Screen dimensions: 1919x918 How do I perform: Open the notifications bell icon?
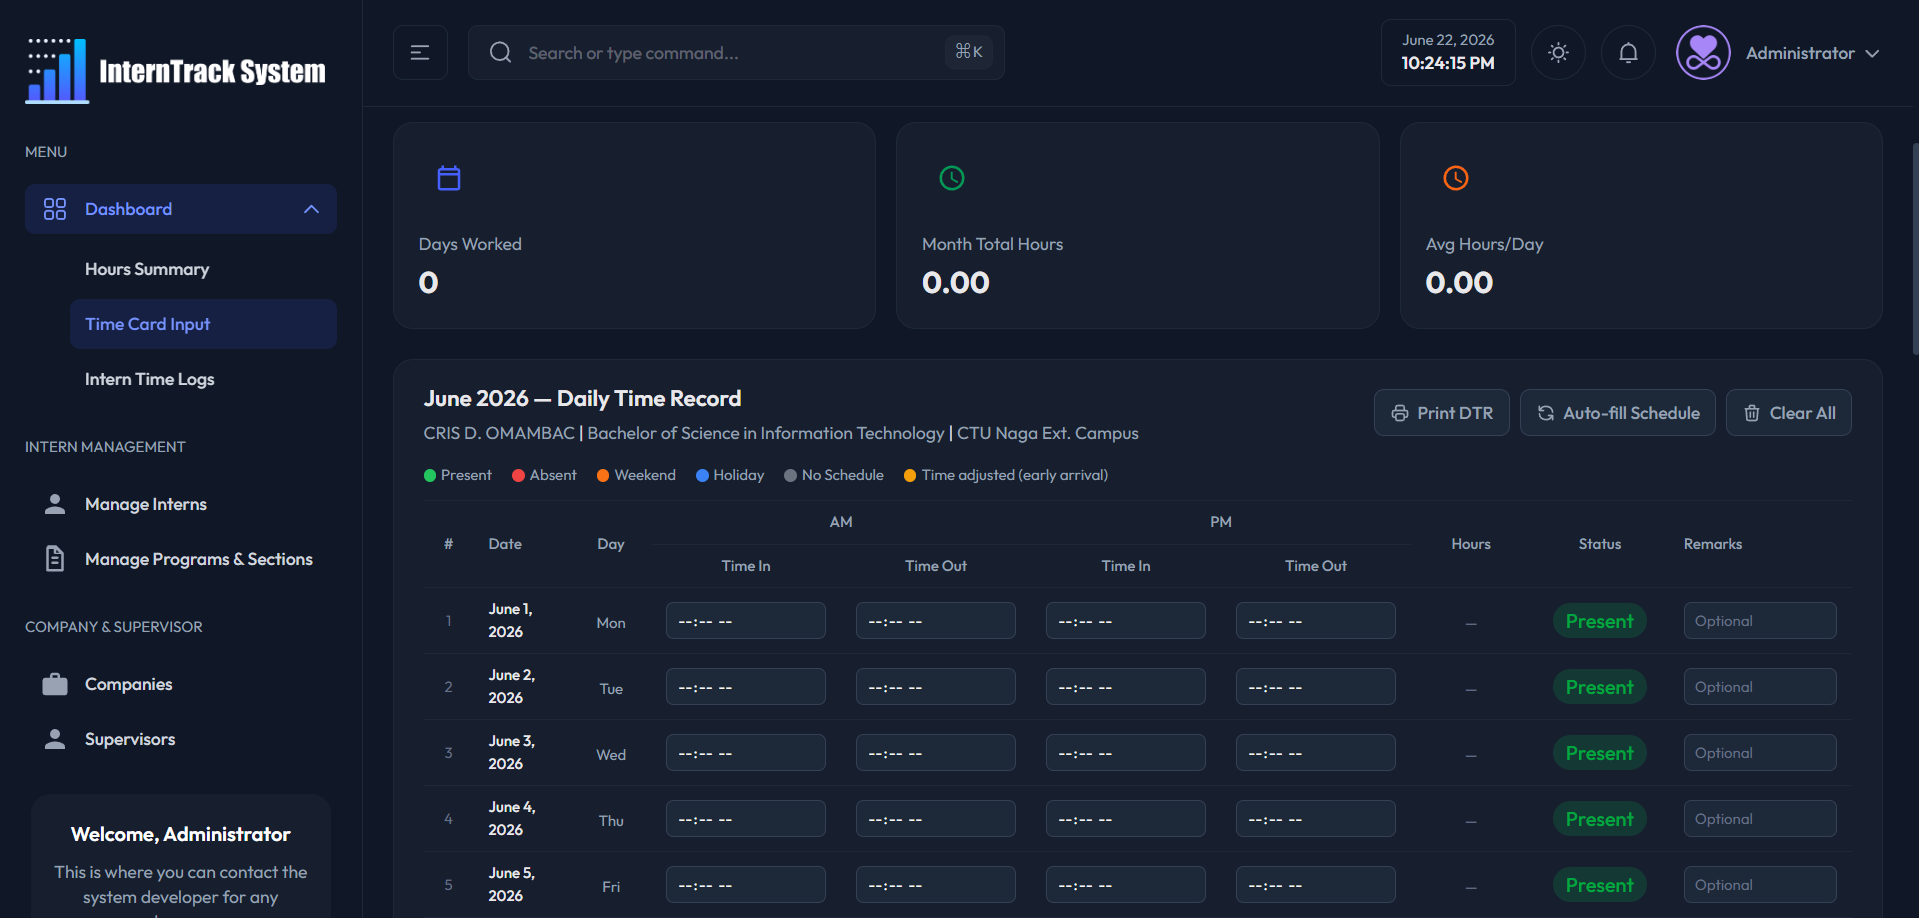pos(1628,53)
